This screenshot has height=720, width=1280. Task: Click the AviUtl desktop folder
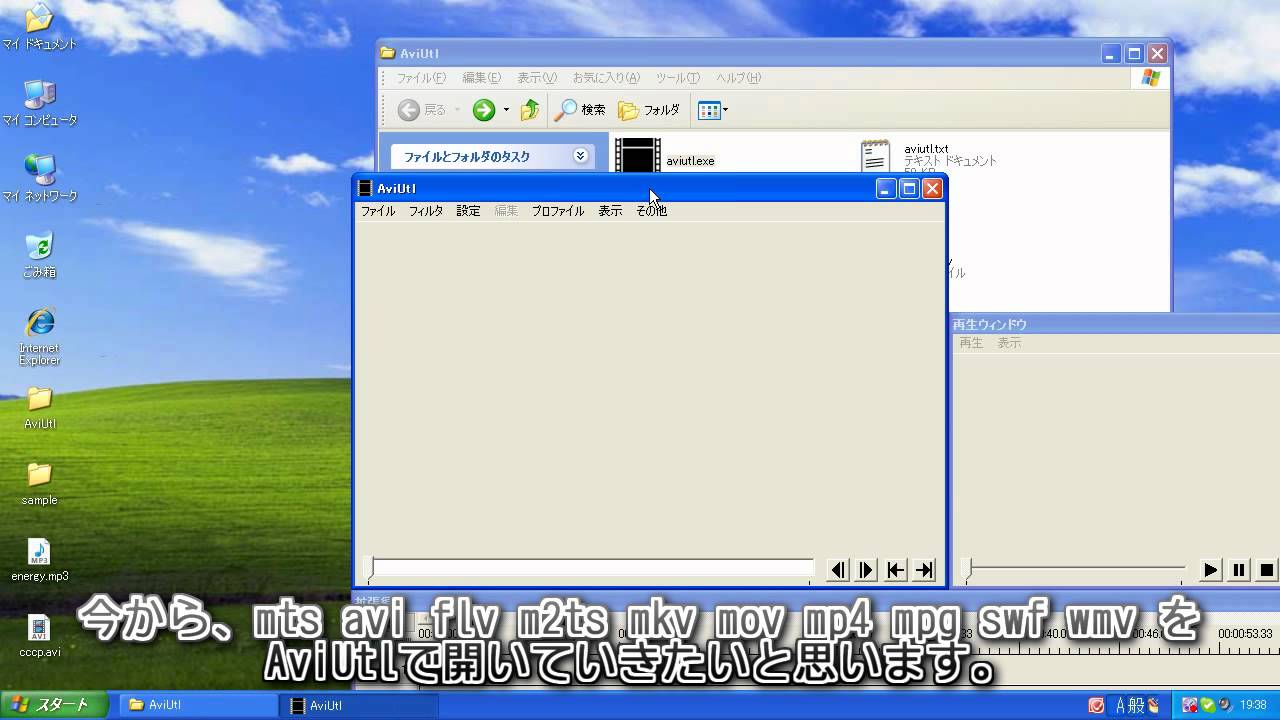click(39, 407)
